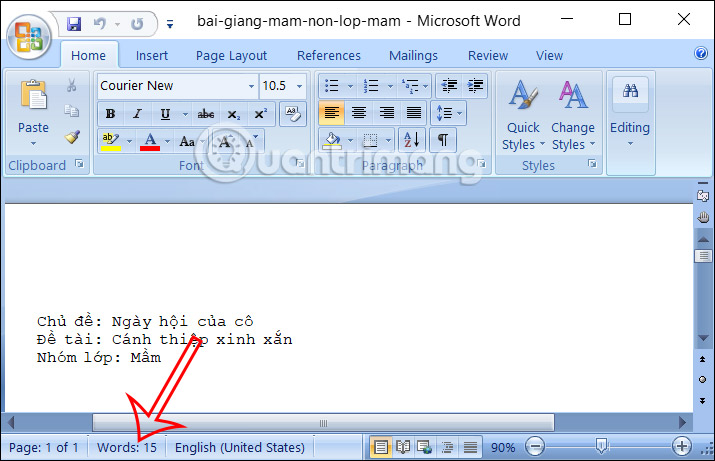
Task: Sort text with the A-Z icon
Action: coord(412,140)
